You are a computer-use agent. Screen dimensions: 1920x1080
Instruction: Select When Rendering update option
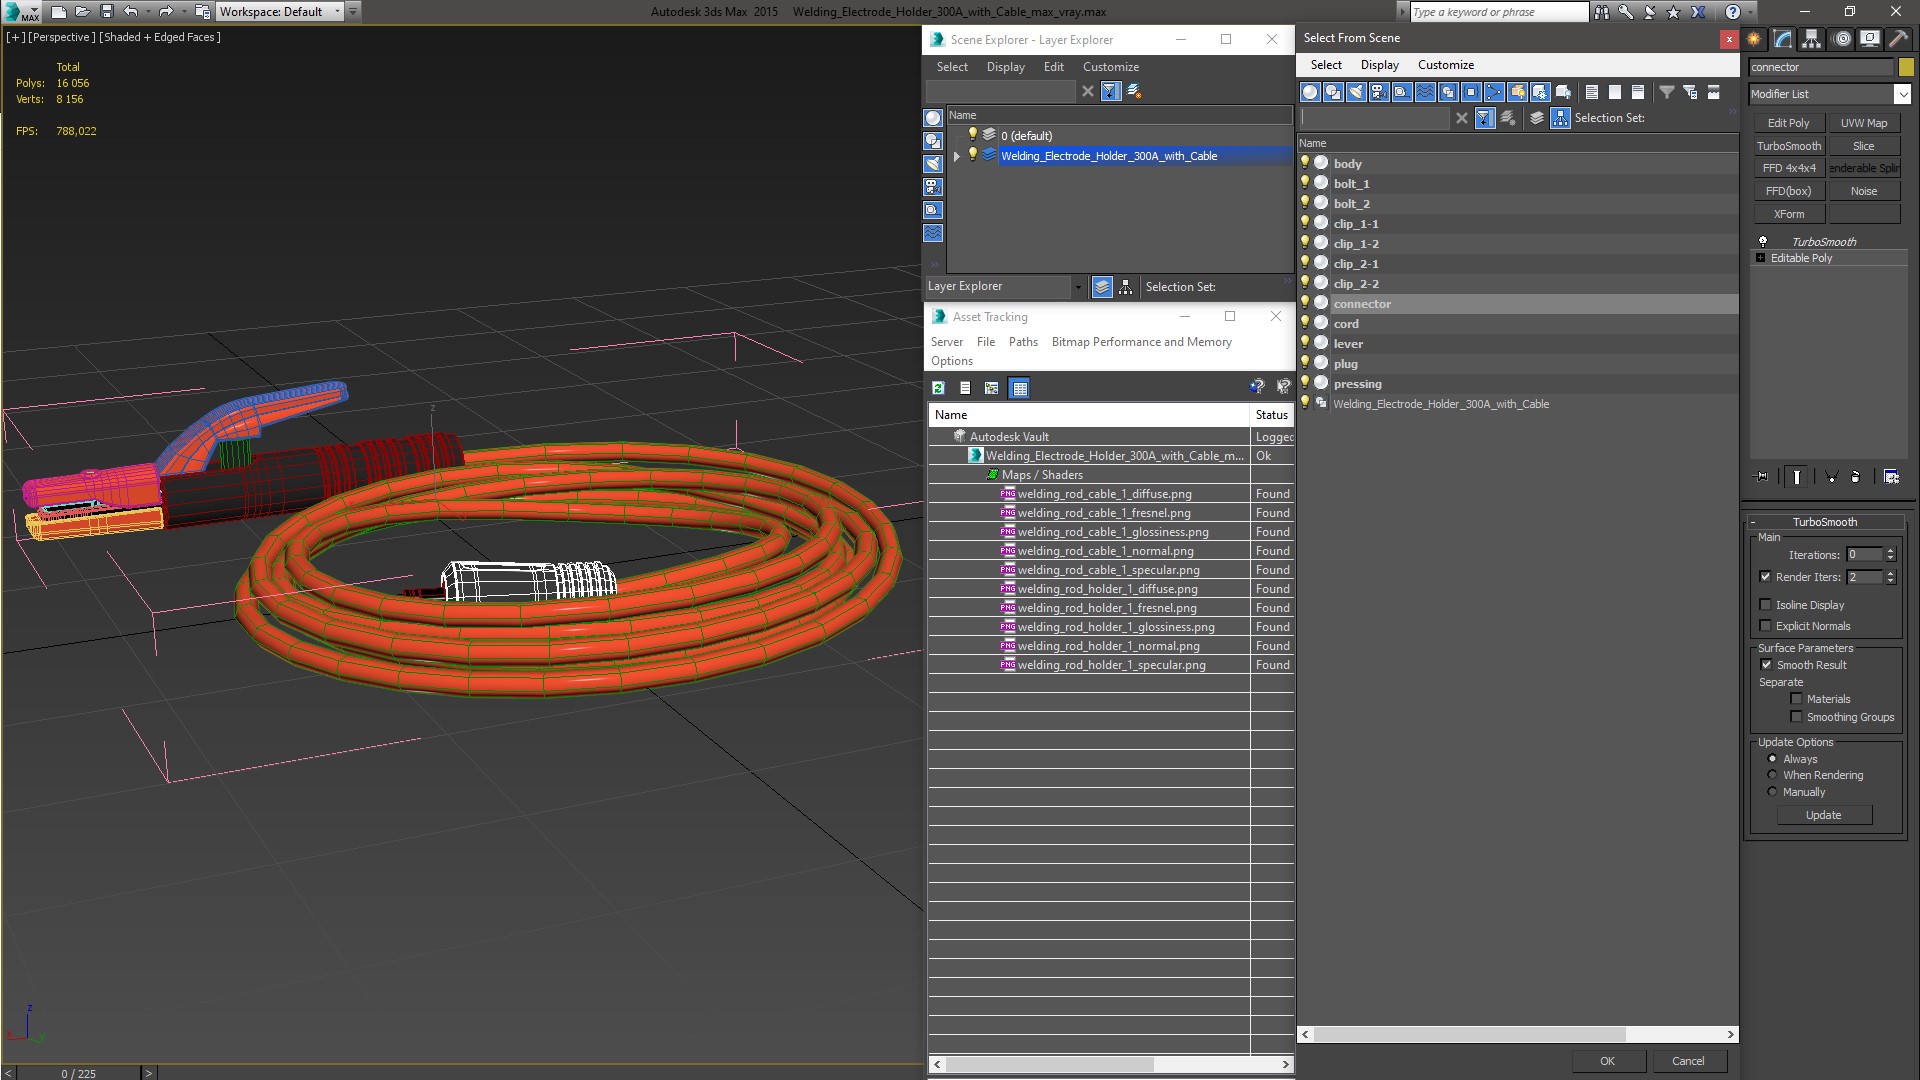1772,775
